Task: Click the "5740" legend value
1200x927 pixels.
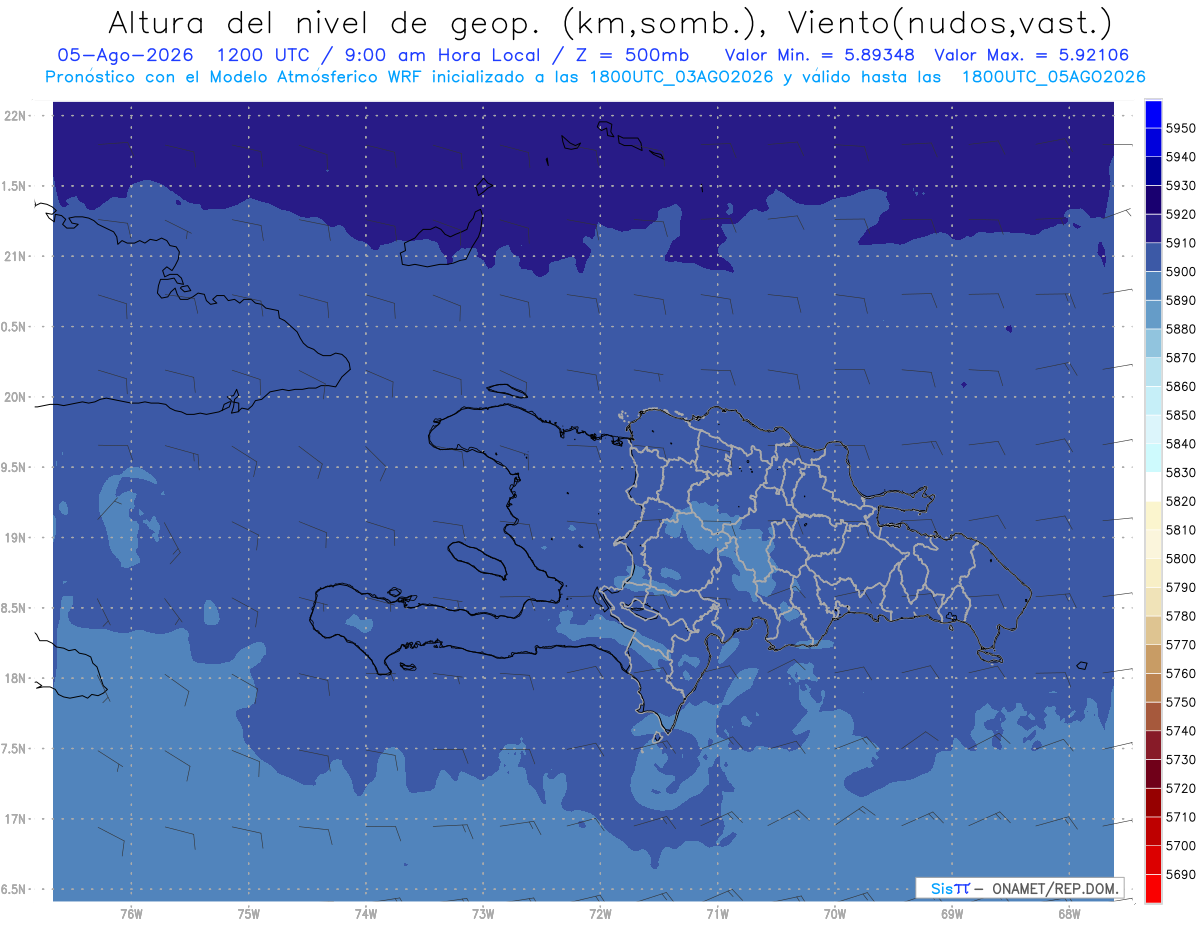Action: [1181, 731]
